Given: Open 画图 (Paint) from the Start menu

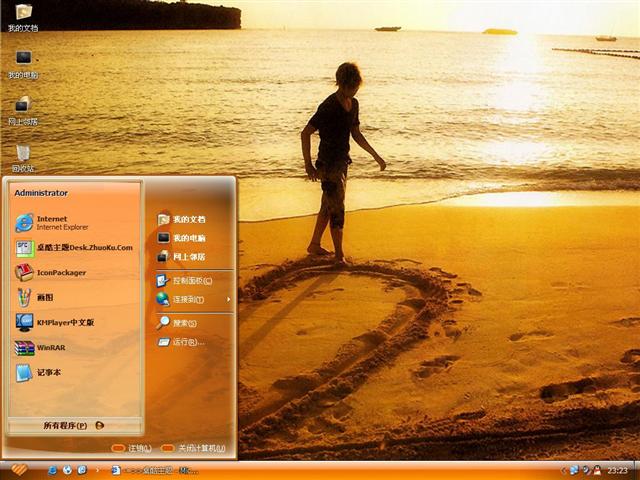Looking at the screenshot, I should tap(44, 297).
